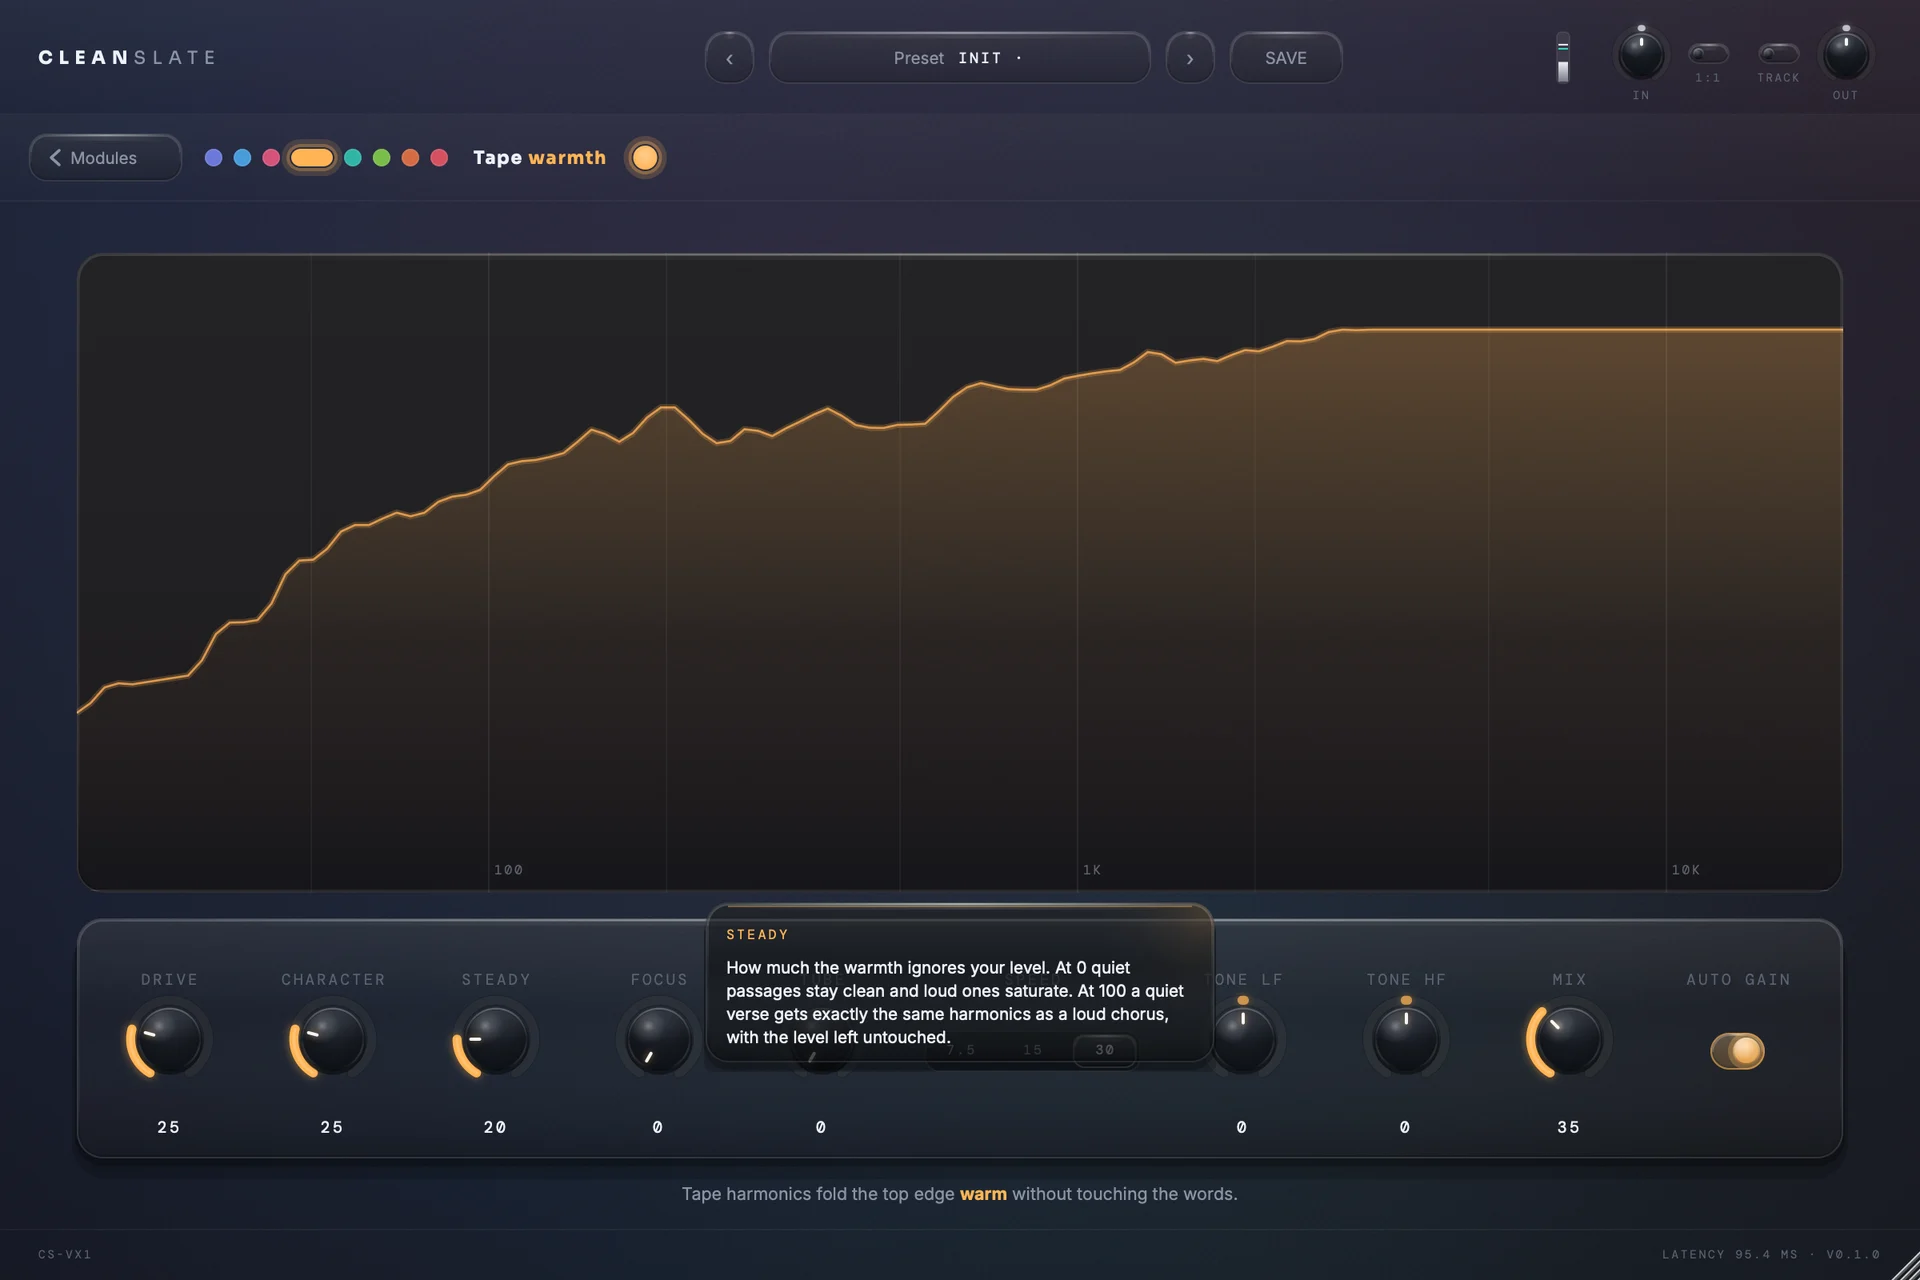Image resolution: width=1920 pixels, height=1280 pixels.
Task: Click the CHARACTER knob
Action: pyautogui.click(x=332, y=1040)
